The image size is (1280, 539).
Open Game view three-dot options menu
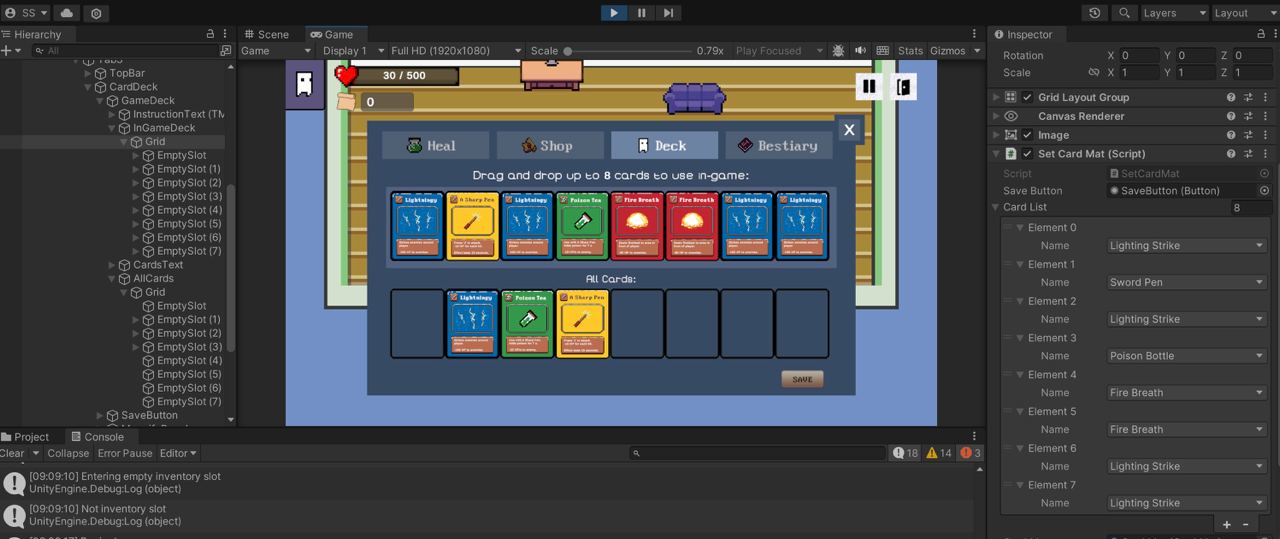pos(975,34)
